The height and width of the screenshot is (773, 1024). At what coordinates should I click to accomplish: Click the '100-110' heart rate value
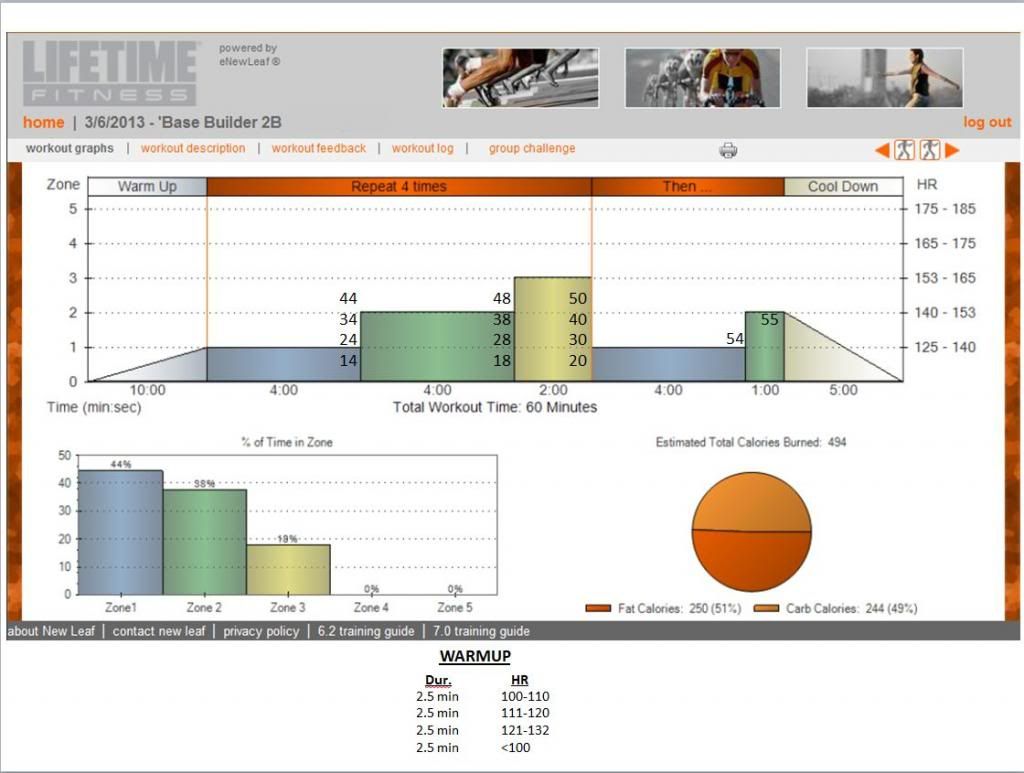(525, 696)
